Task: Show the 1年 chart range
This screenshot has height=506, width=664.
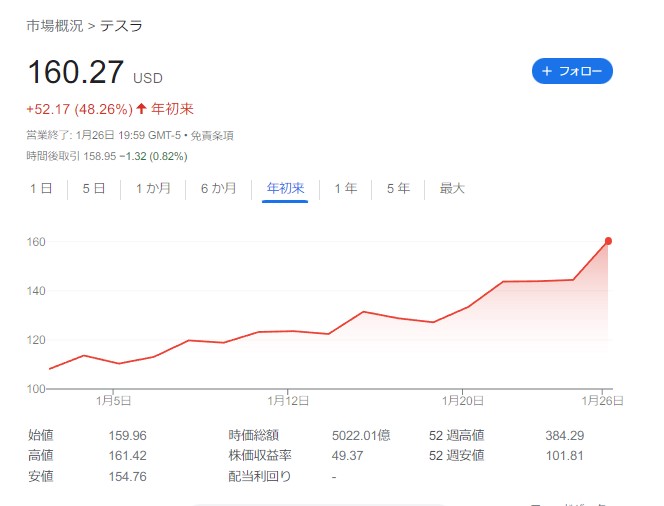Action: click(x=346, y=188)
